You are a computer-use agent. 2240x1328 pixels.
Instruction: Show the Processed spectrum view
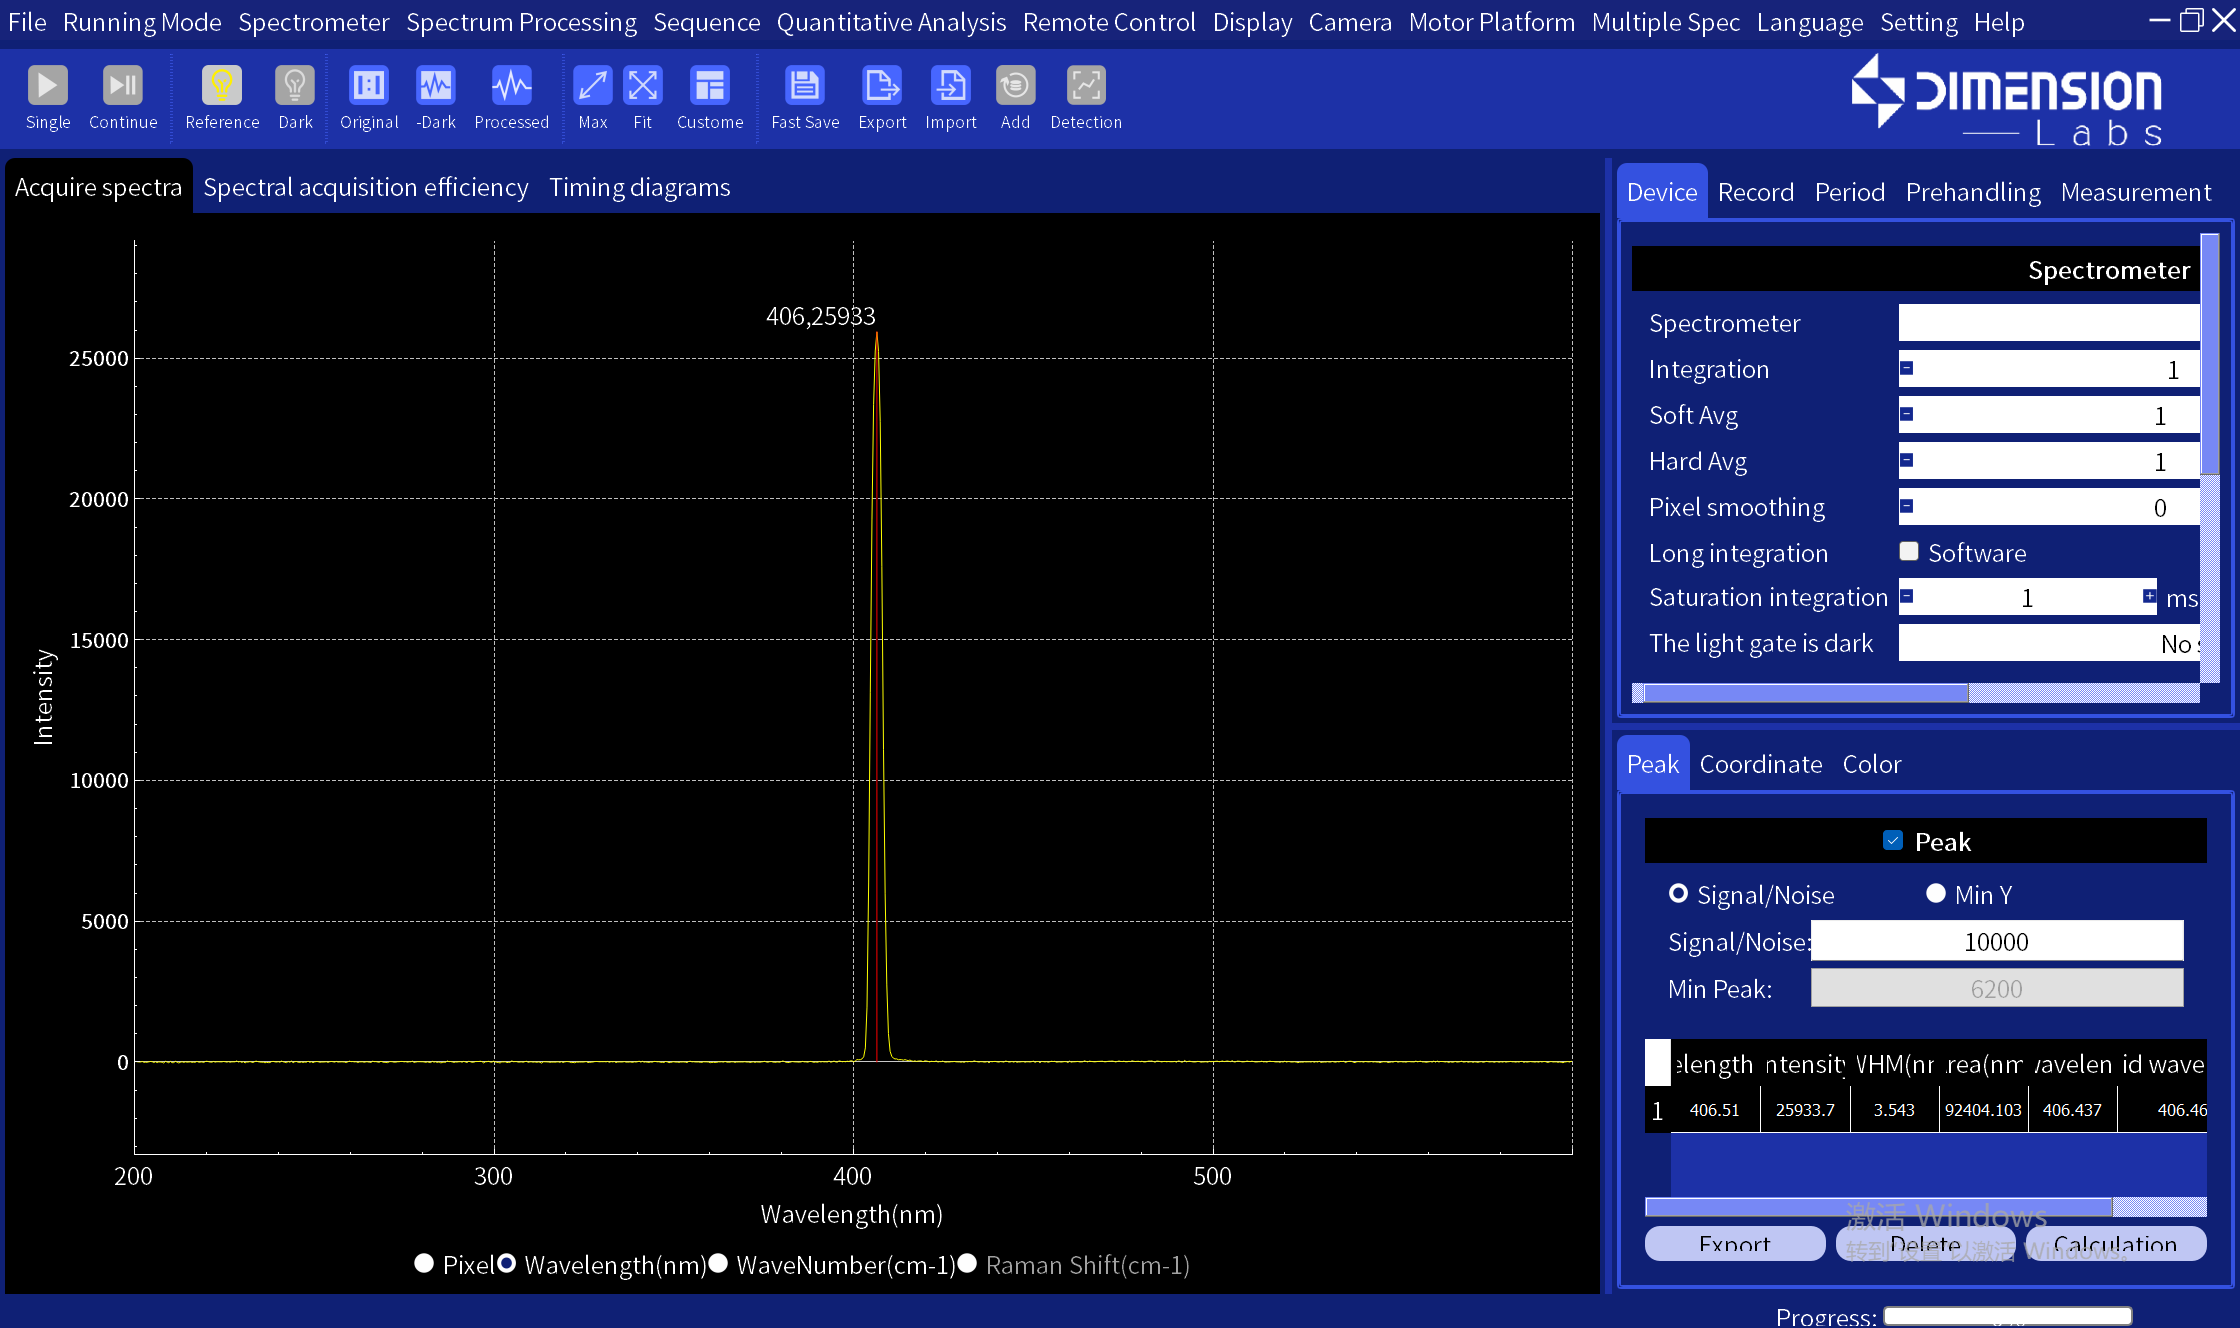(511, 87)
